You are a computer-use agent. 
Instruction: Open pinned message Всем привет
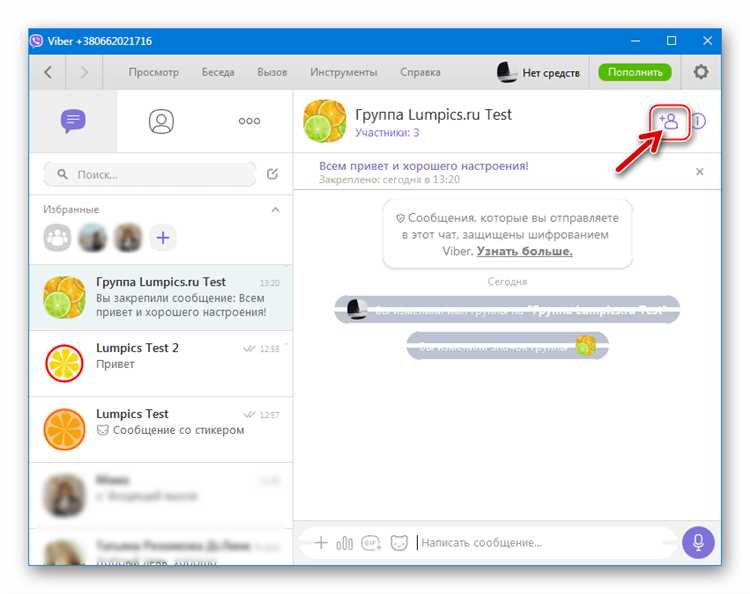424,166
